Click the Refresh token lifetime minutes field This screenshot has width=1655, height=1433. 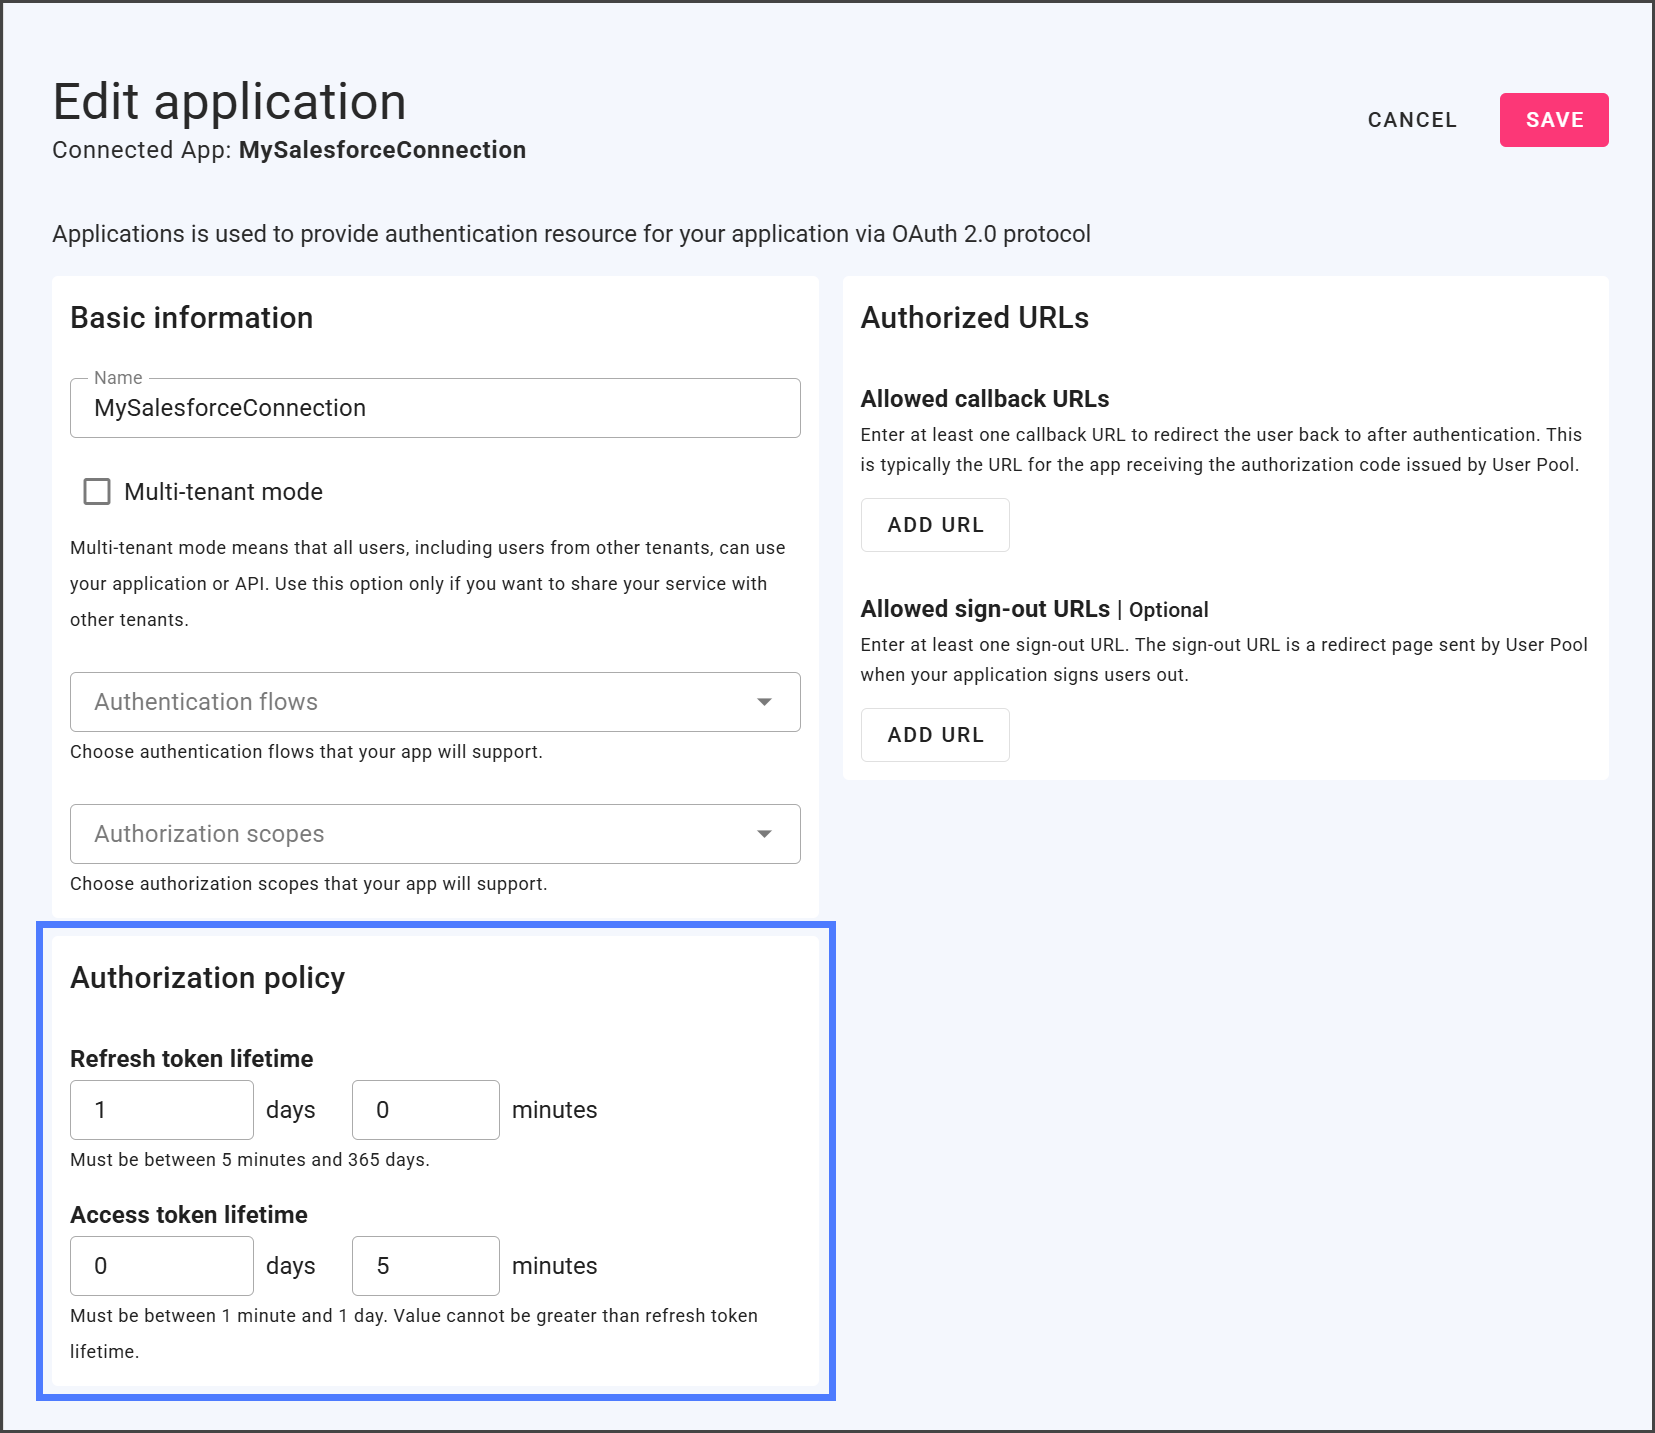pos(425,1110)
